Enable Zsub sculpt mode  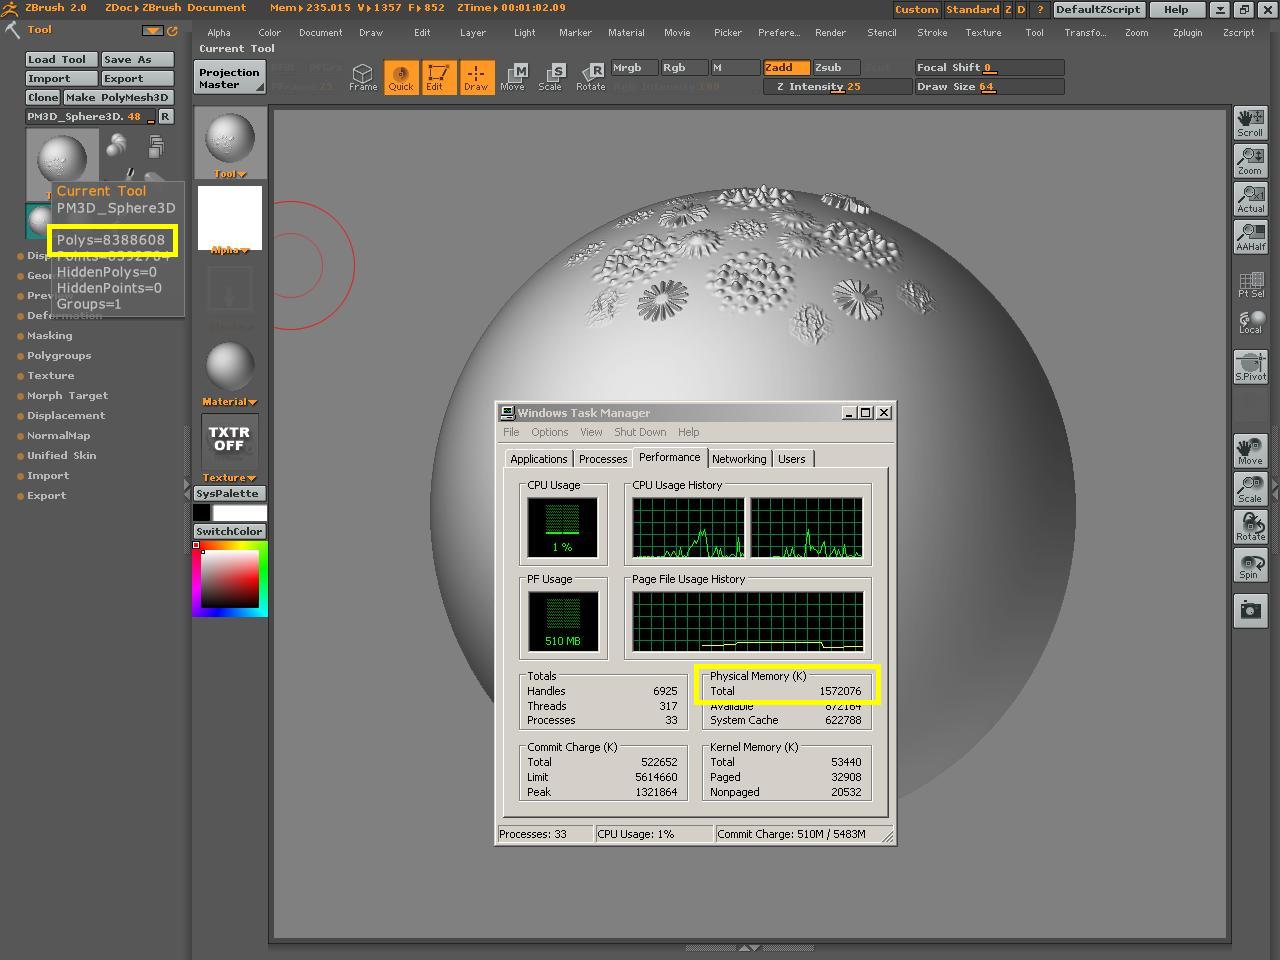[837, 68]
